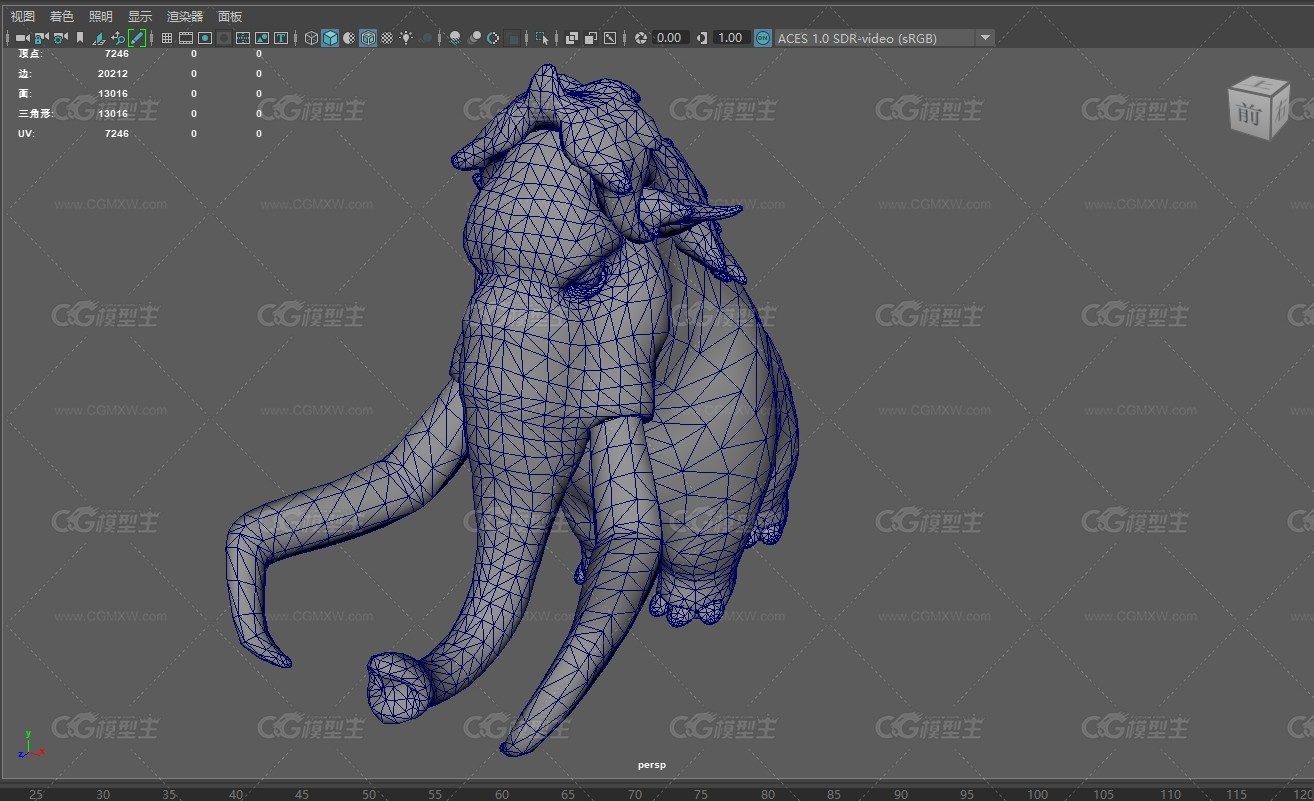Screen dimensions: 1314x801
Task: Click the 顶点 label in the HUD
Action: tap(31, 54)
